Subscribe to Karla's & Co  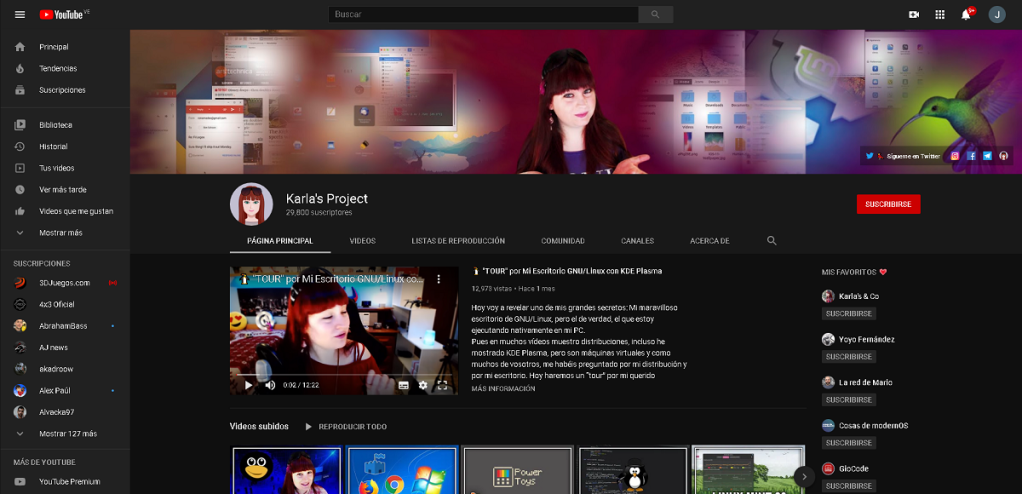(849, 313)
